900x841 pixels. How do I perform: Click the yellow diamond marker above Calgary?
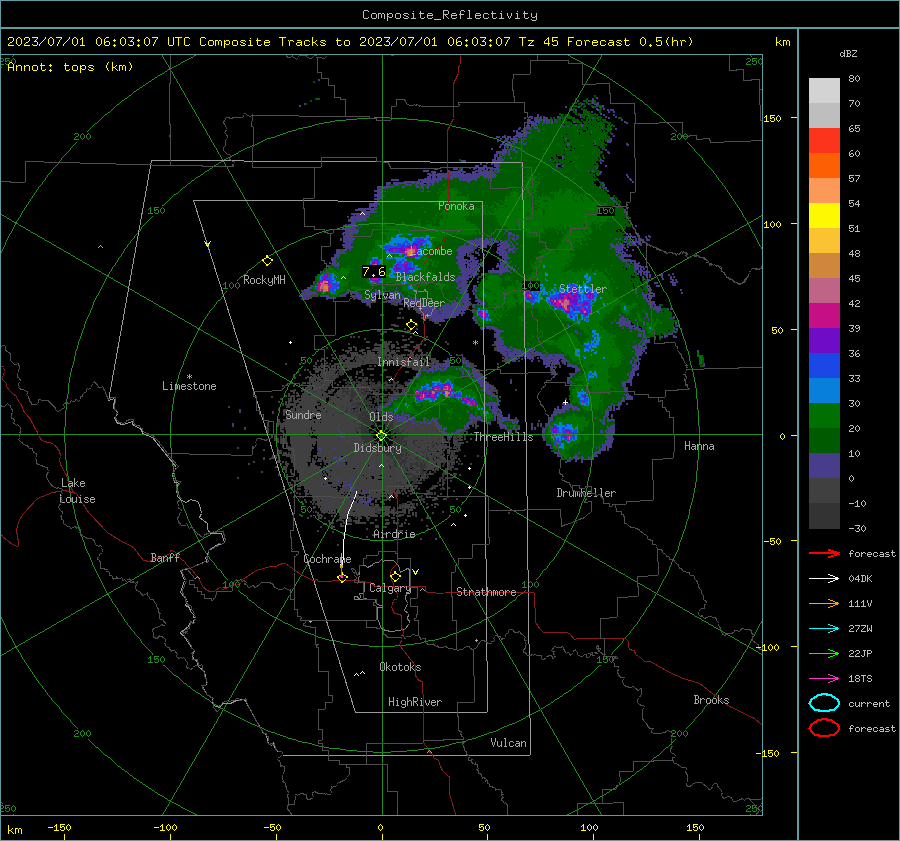395,576
